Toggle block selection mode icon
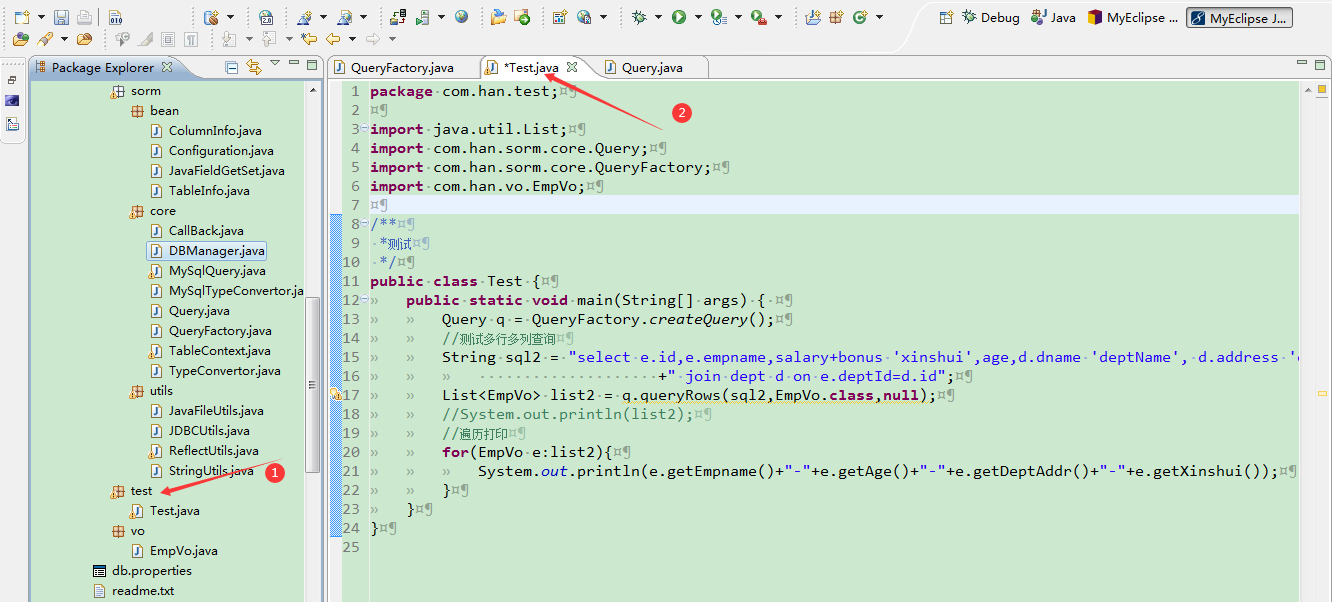 (x=167, y=39)
